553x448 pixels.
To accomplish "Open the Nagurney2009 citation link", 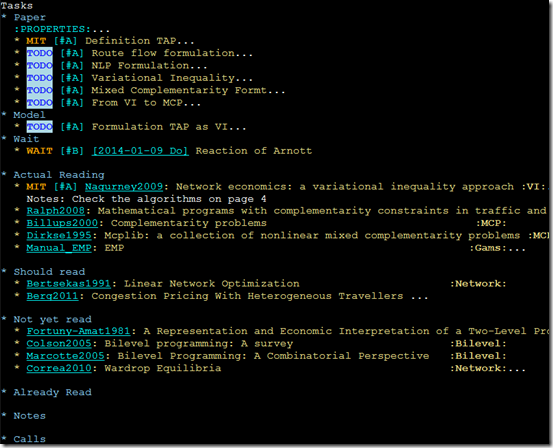I will (124, 187).
